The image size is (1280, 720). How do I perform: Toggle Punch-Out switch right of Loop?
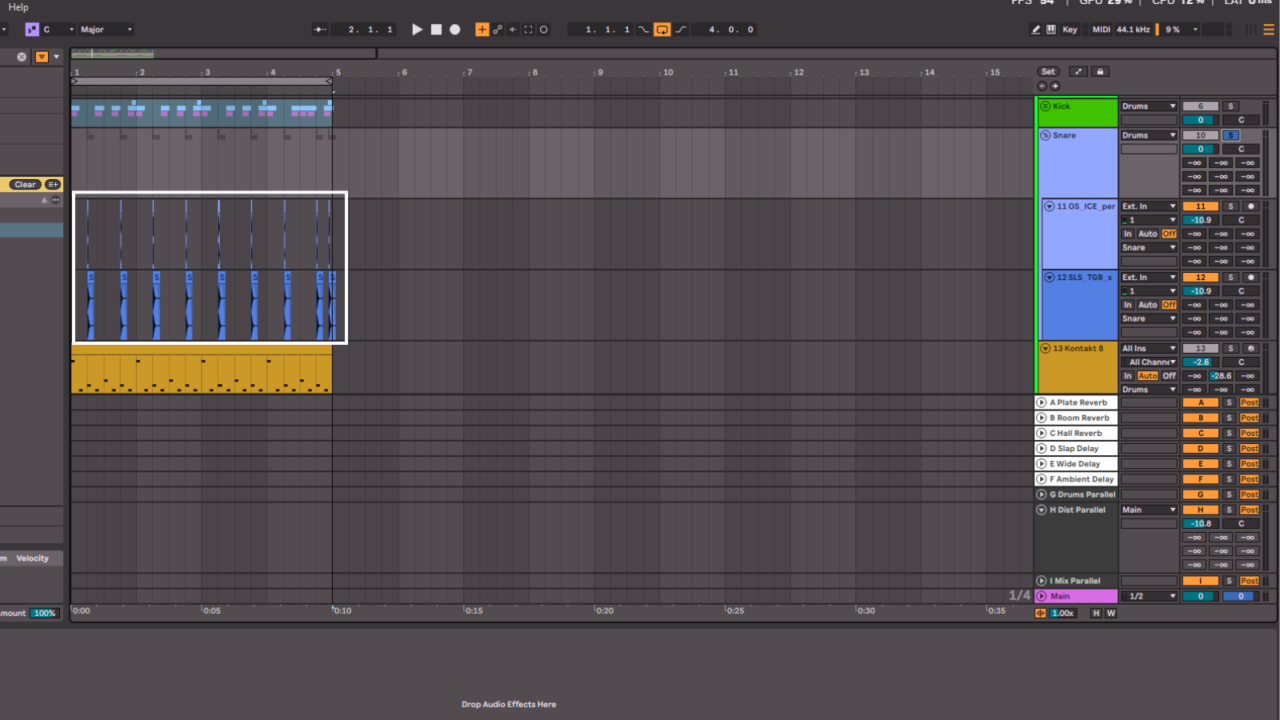[681, 30]
